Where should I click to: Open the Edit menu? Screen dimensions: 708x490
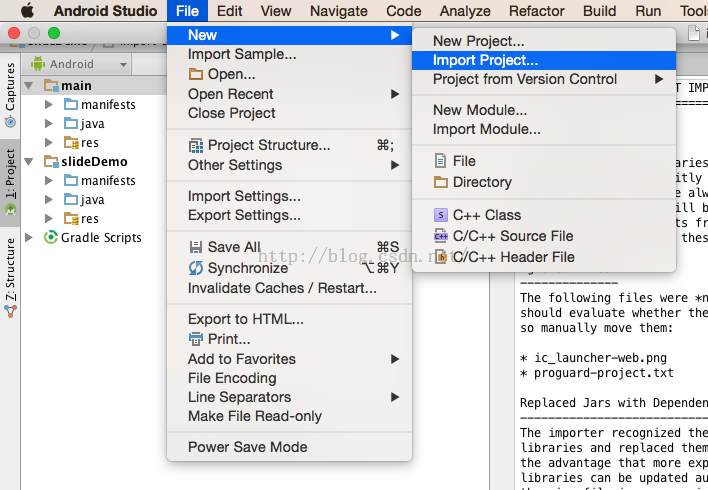[x=229, y=10]
